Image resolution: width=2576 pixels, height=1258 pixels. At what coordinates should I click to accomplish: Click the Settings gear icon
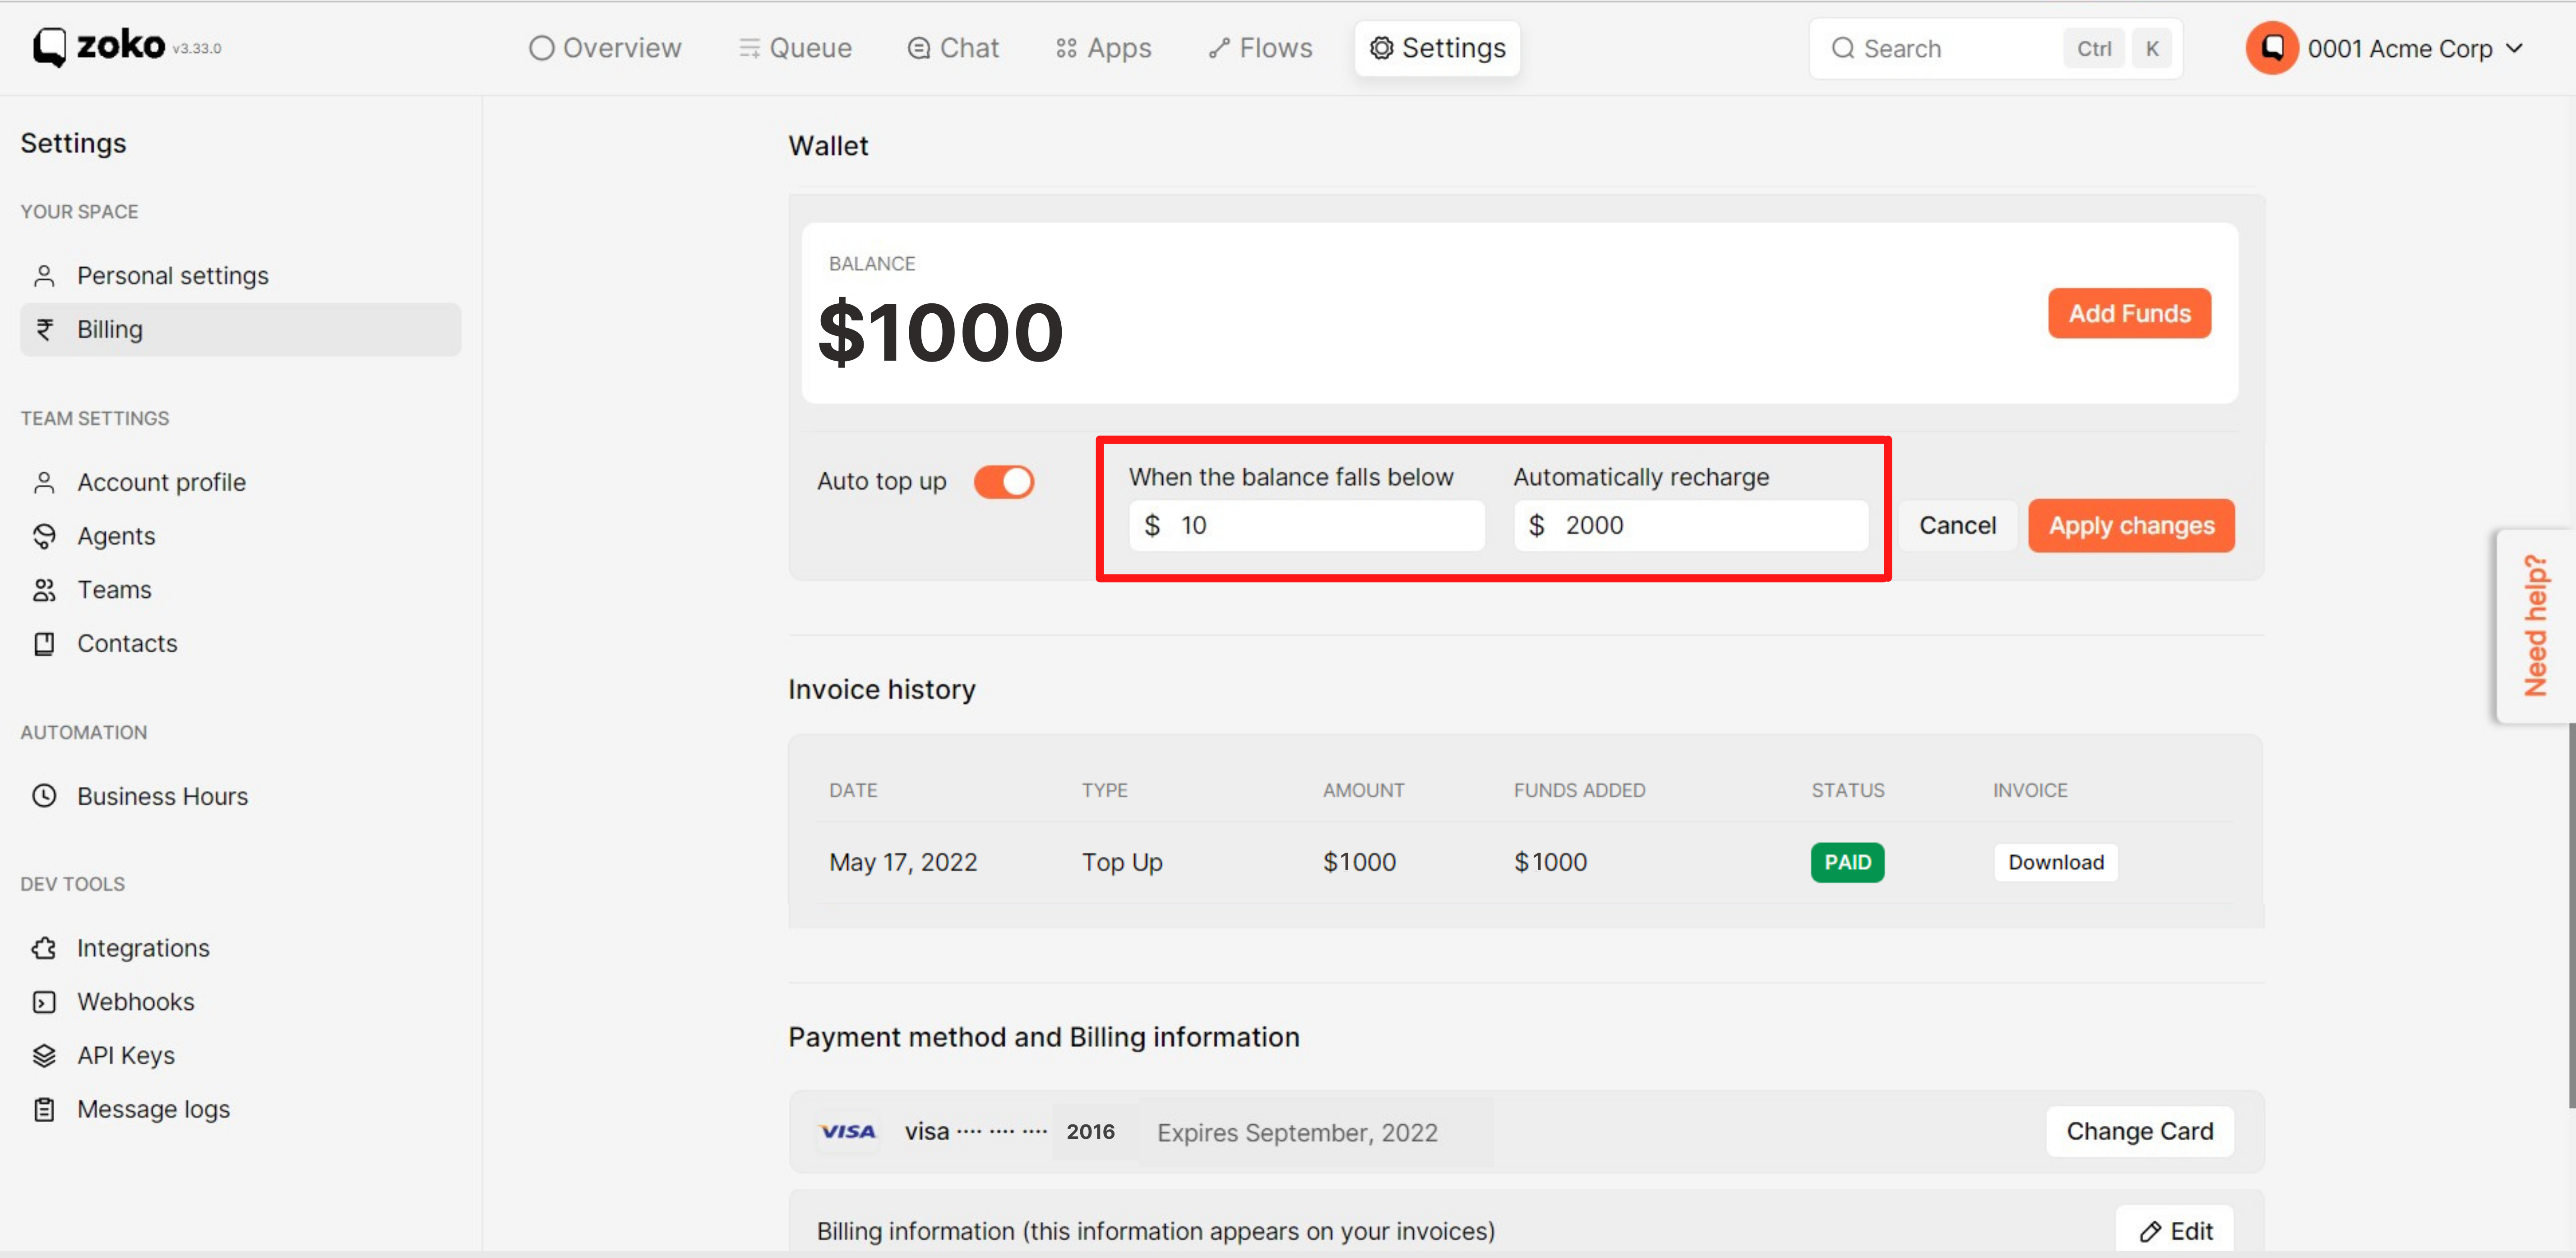[1381, 48]
